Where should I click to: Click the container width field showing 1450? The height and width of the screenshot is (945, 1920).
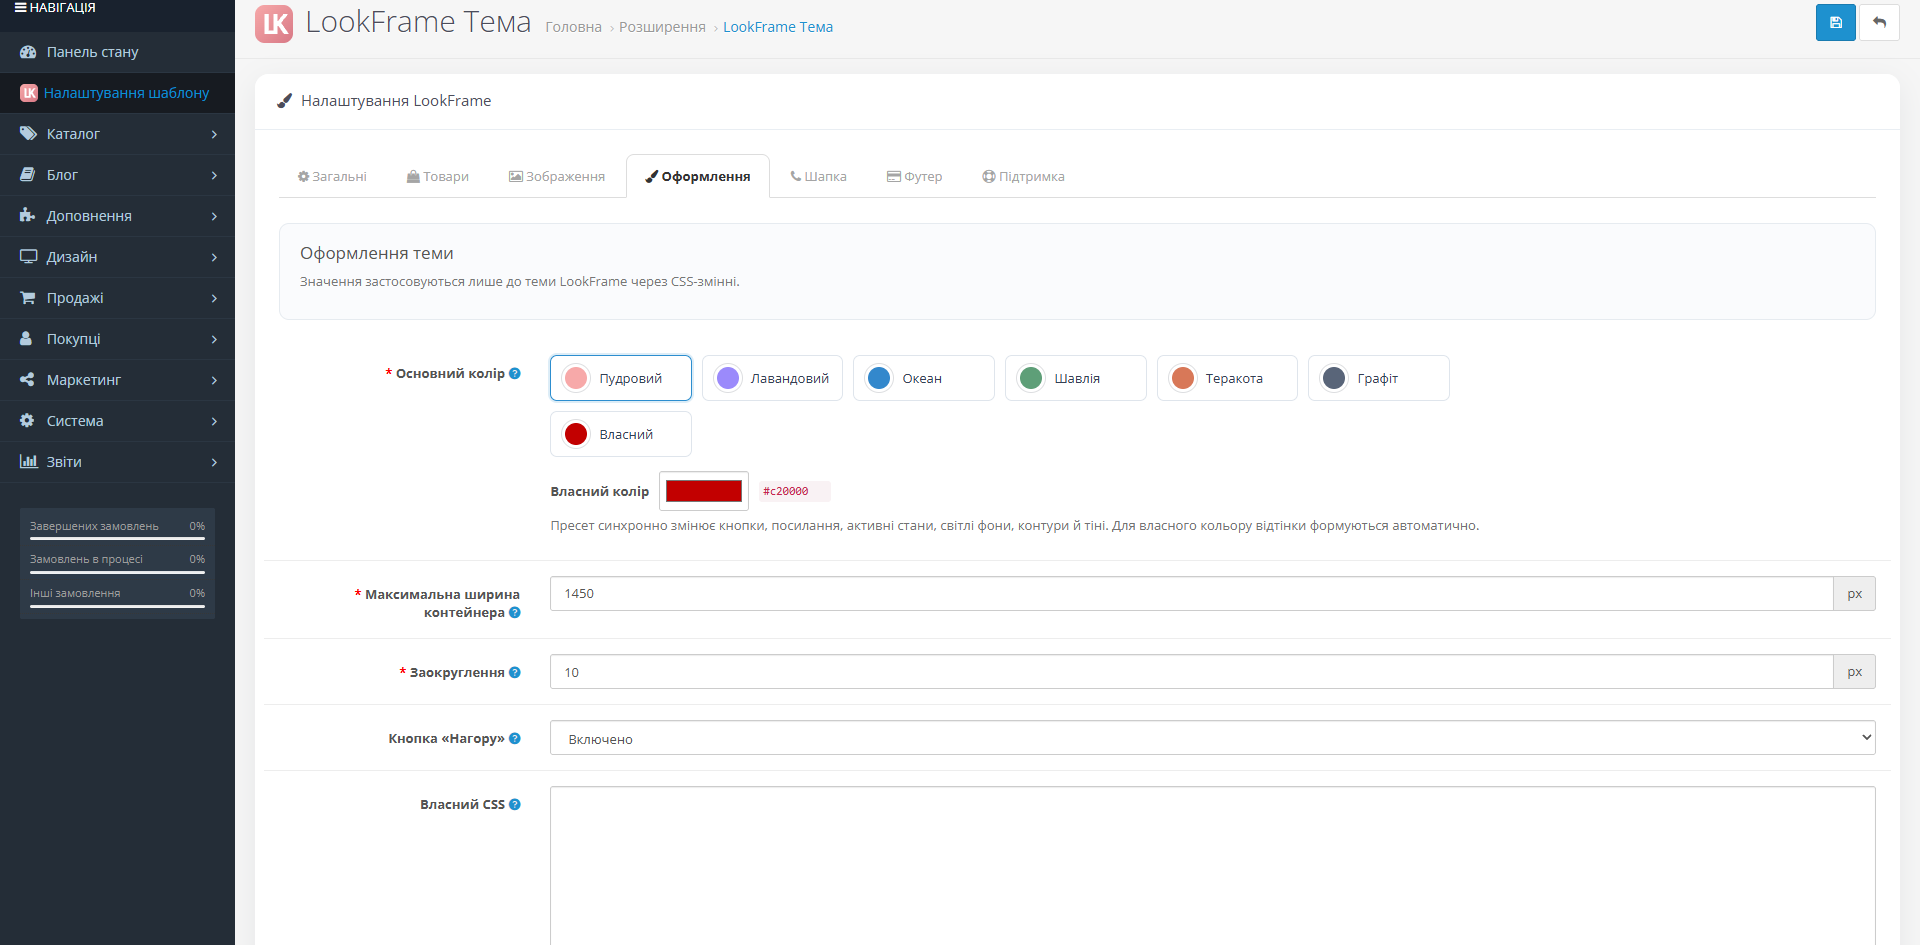click(1191, 593)
